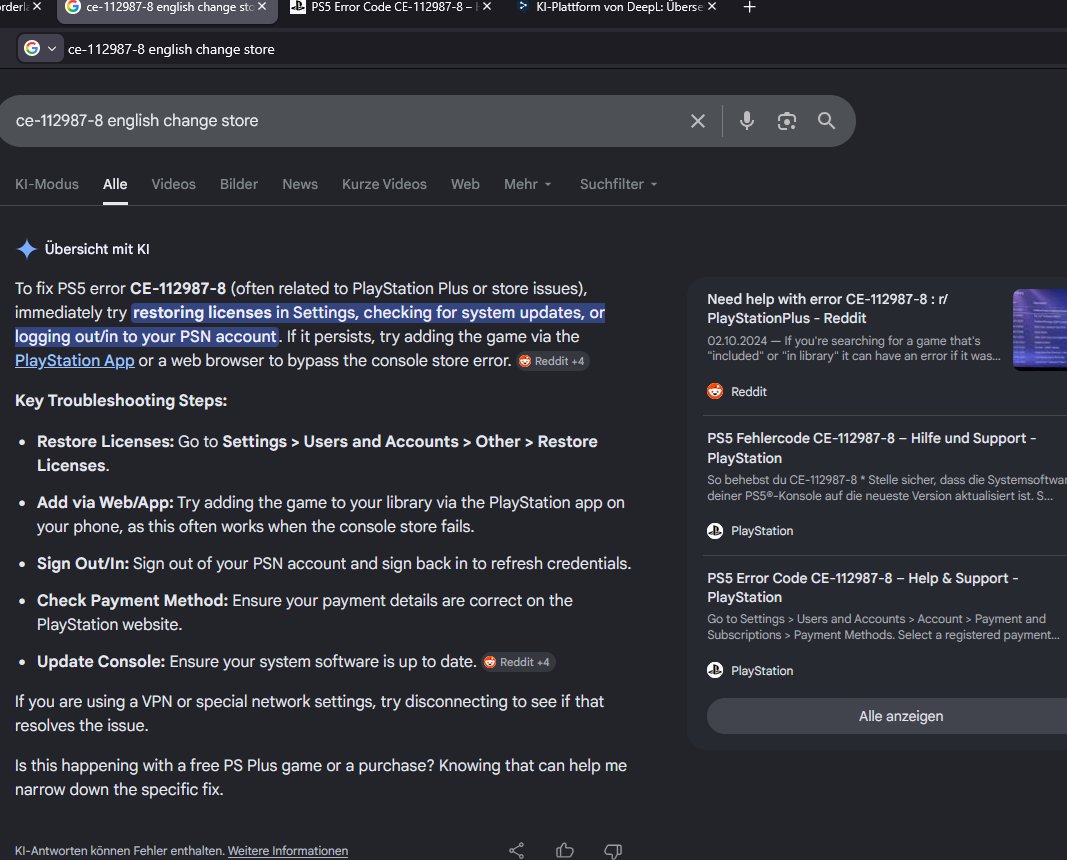This screenshot has width=1067, height=860.
Task: Click the Übersicht mit KI sparkle icon
Action: click(27, 249)
